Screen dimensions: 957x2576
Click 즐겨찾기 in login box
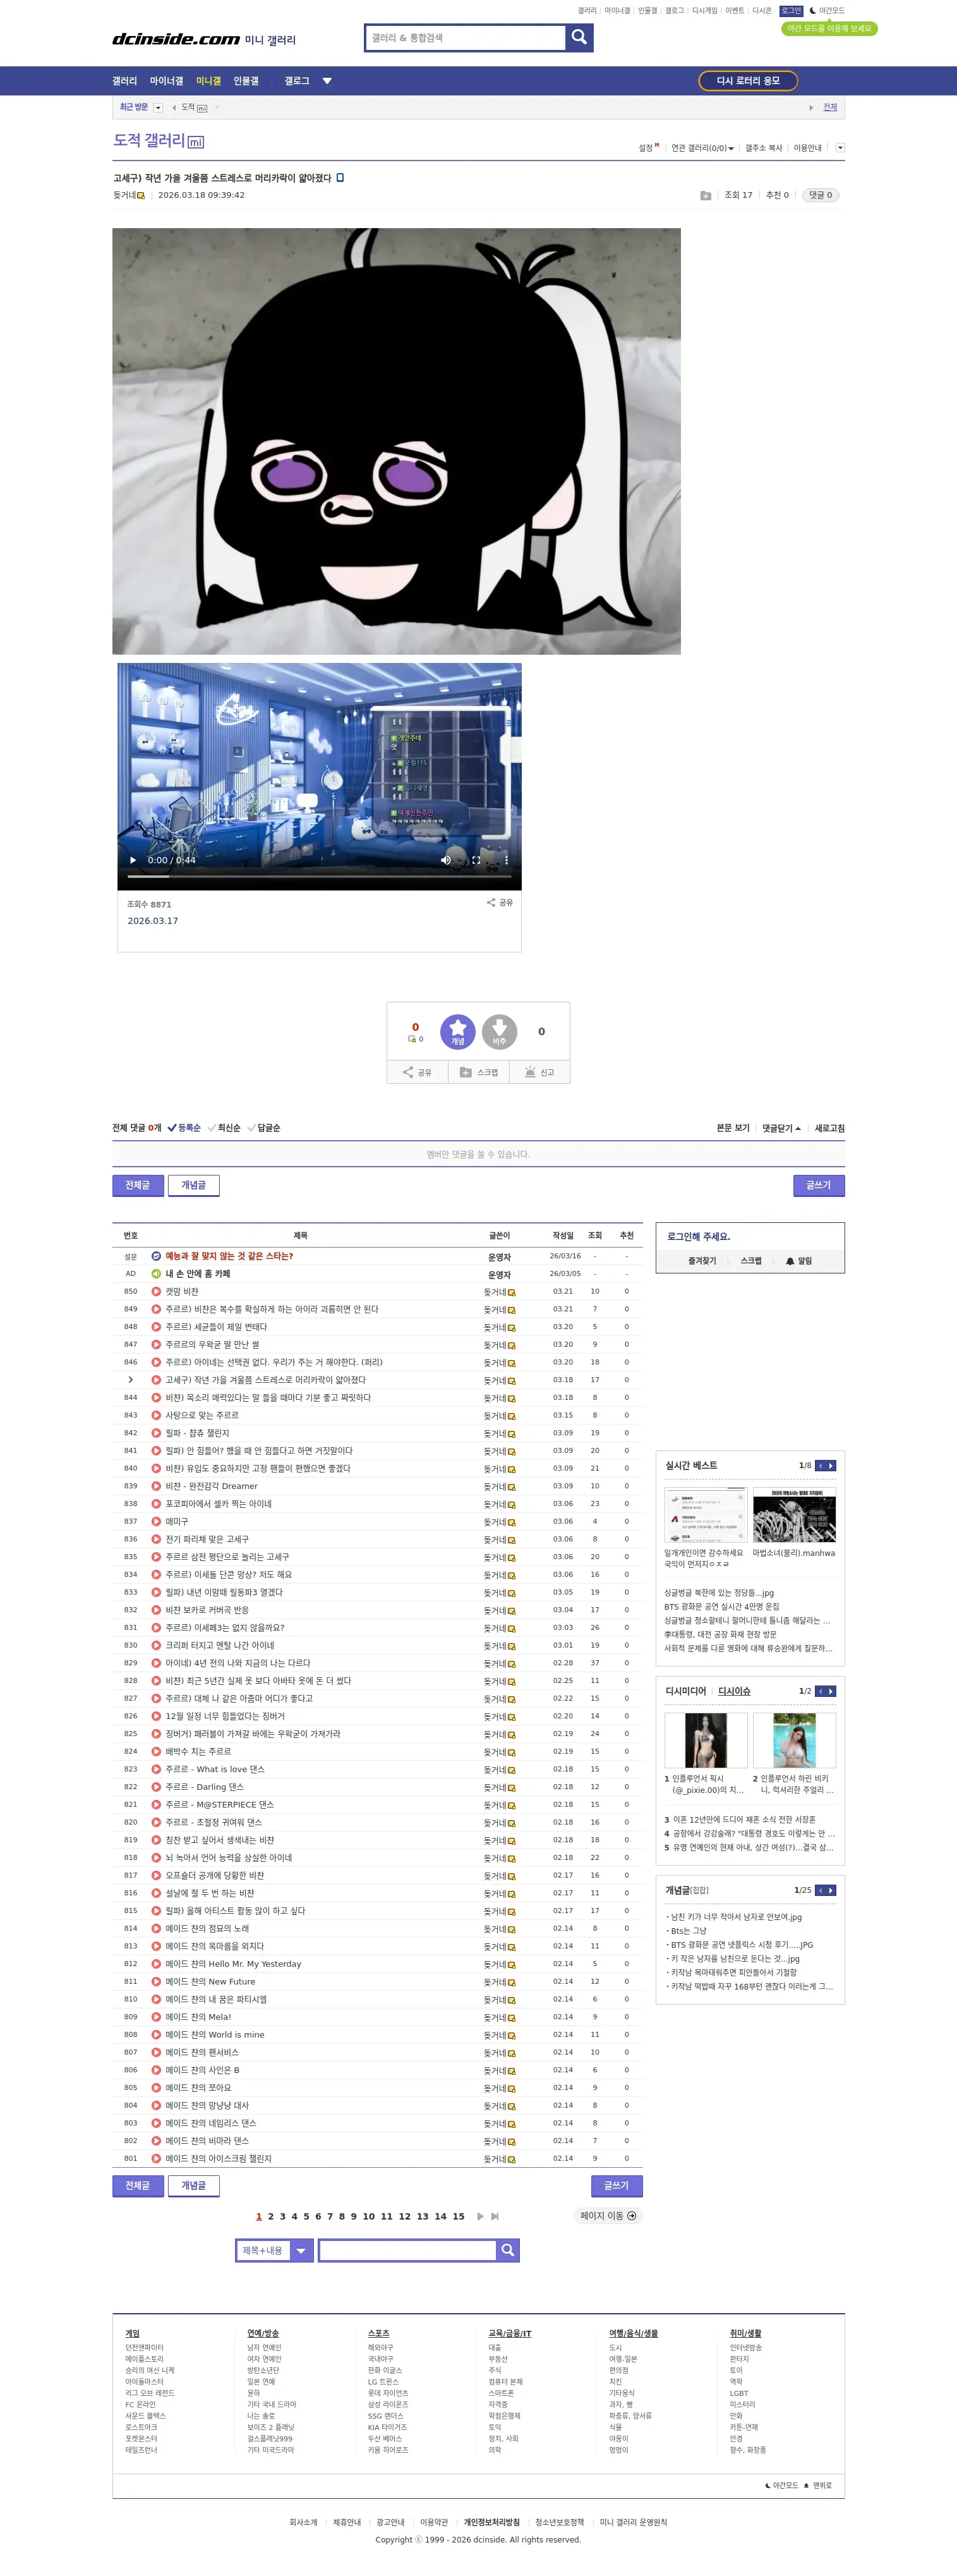click(702, 1261)
